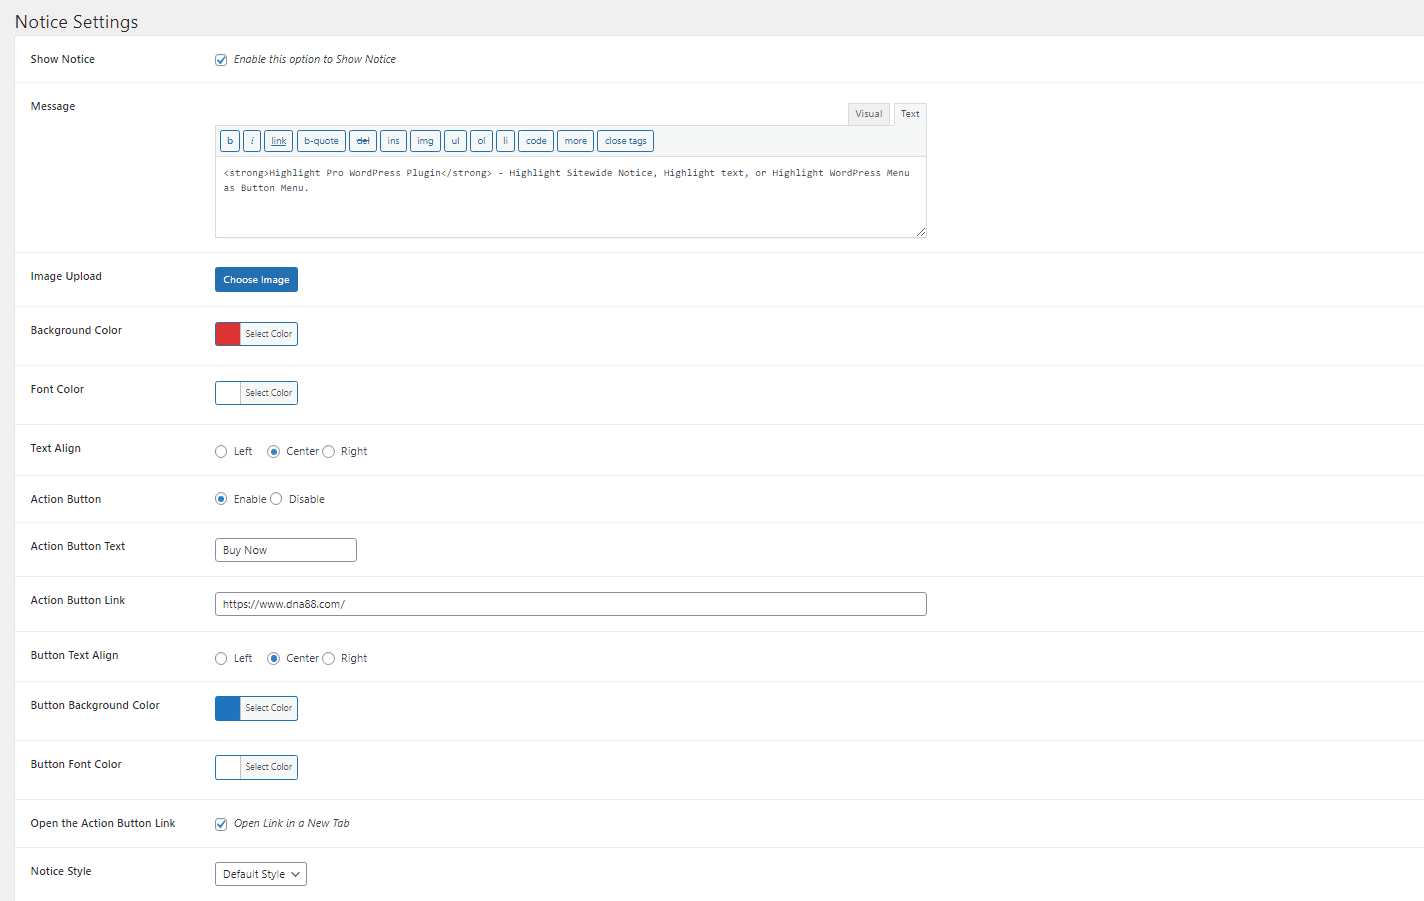1424x901 pixels.
Task: Click the 'code' quicktag button
Action: click(x=536, y=141)
